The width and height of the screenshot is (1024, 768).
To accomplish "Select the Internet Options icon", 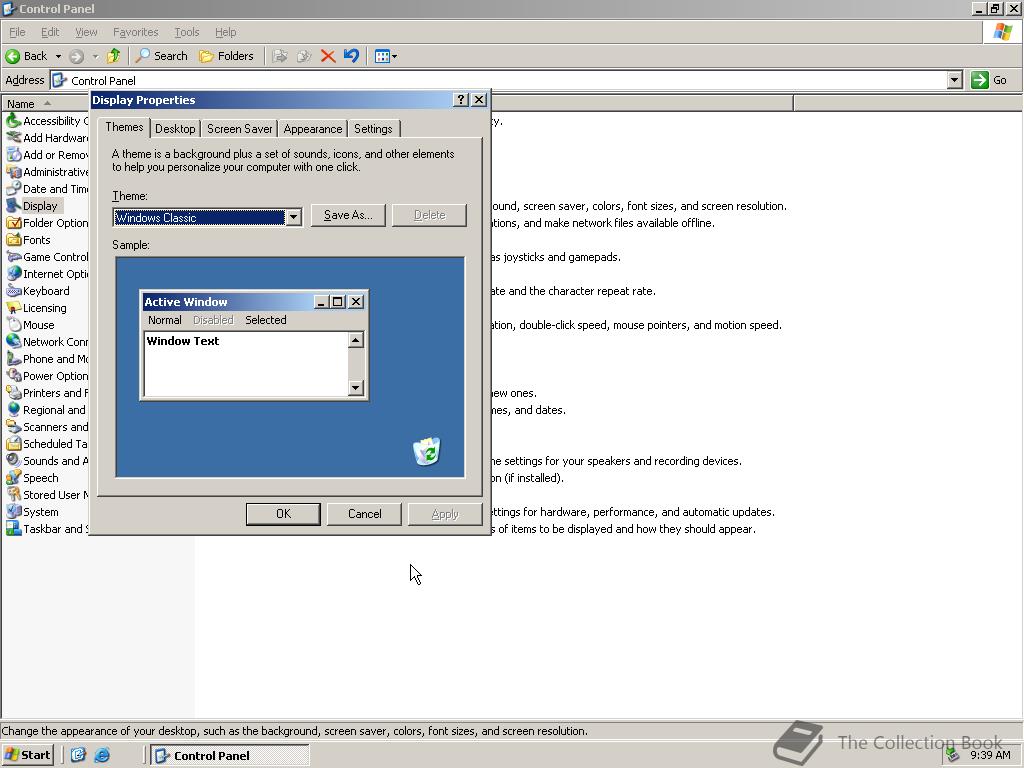I will coord(13,273).
